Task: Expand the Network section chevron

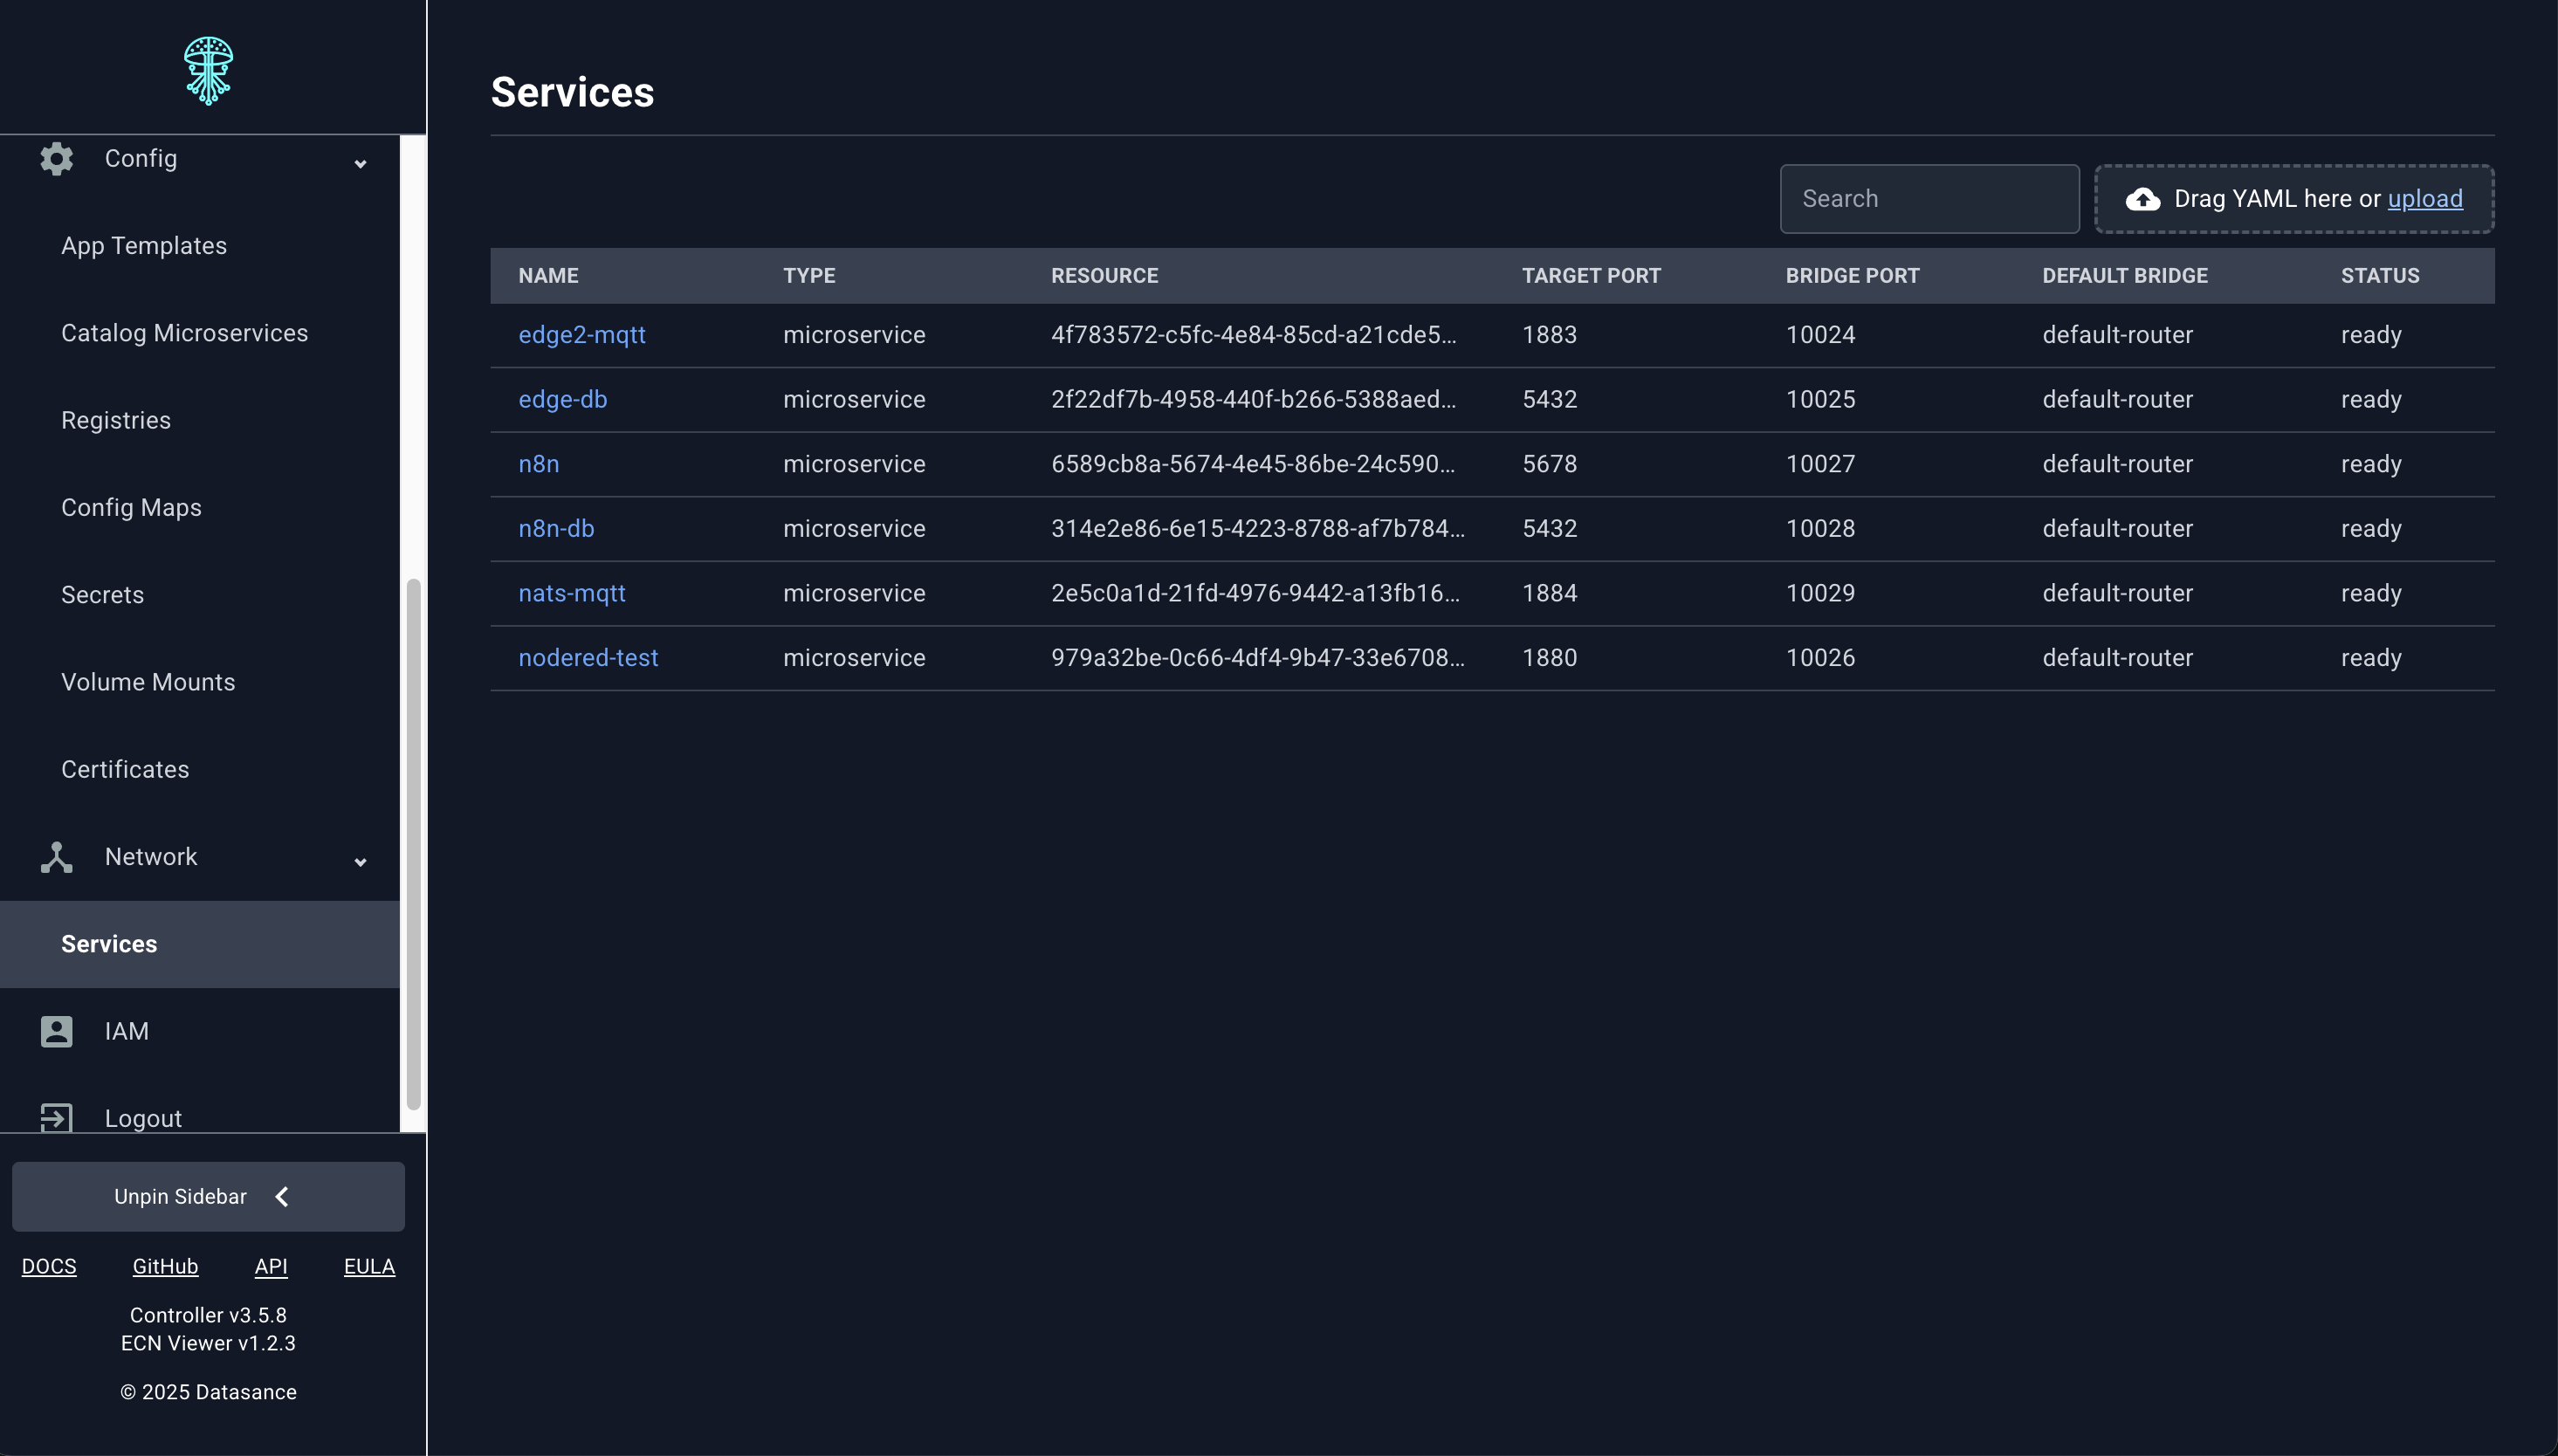Action: click(360, 861)
